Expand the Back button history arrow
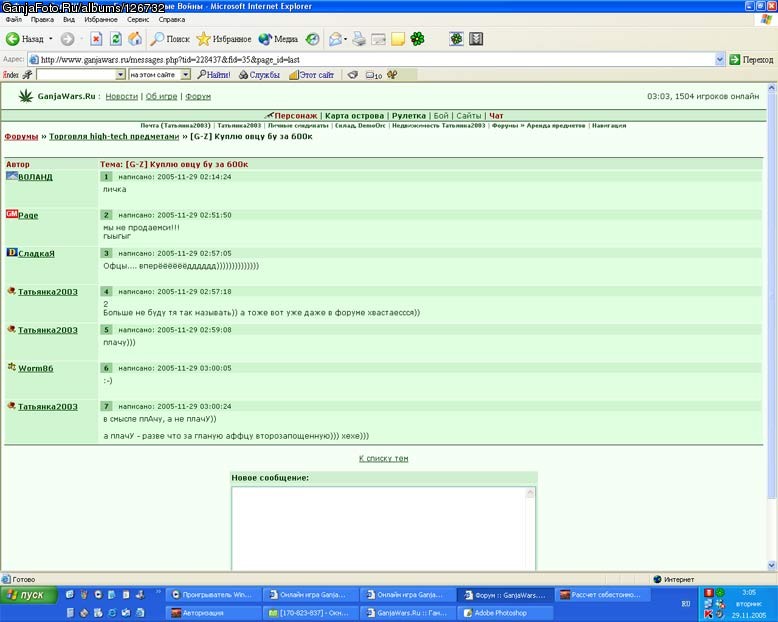Viewport: 778px width, 622px height. pyautogui.click(x=50, y=39)
